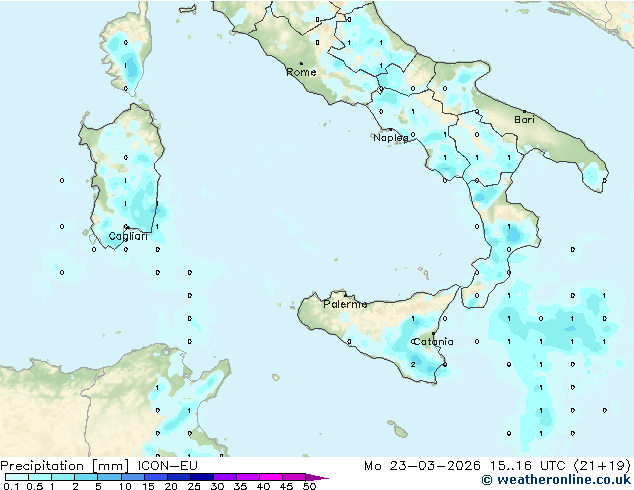Viewport: 634px width, 490px height.
Task: Pick the 45–50 mm legend color
Action: coord(294,477)
